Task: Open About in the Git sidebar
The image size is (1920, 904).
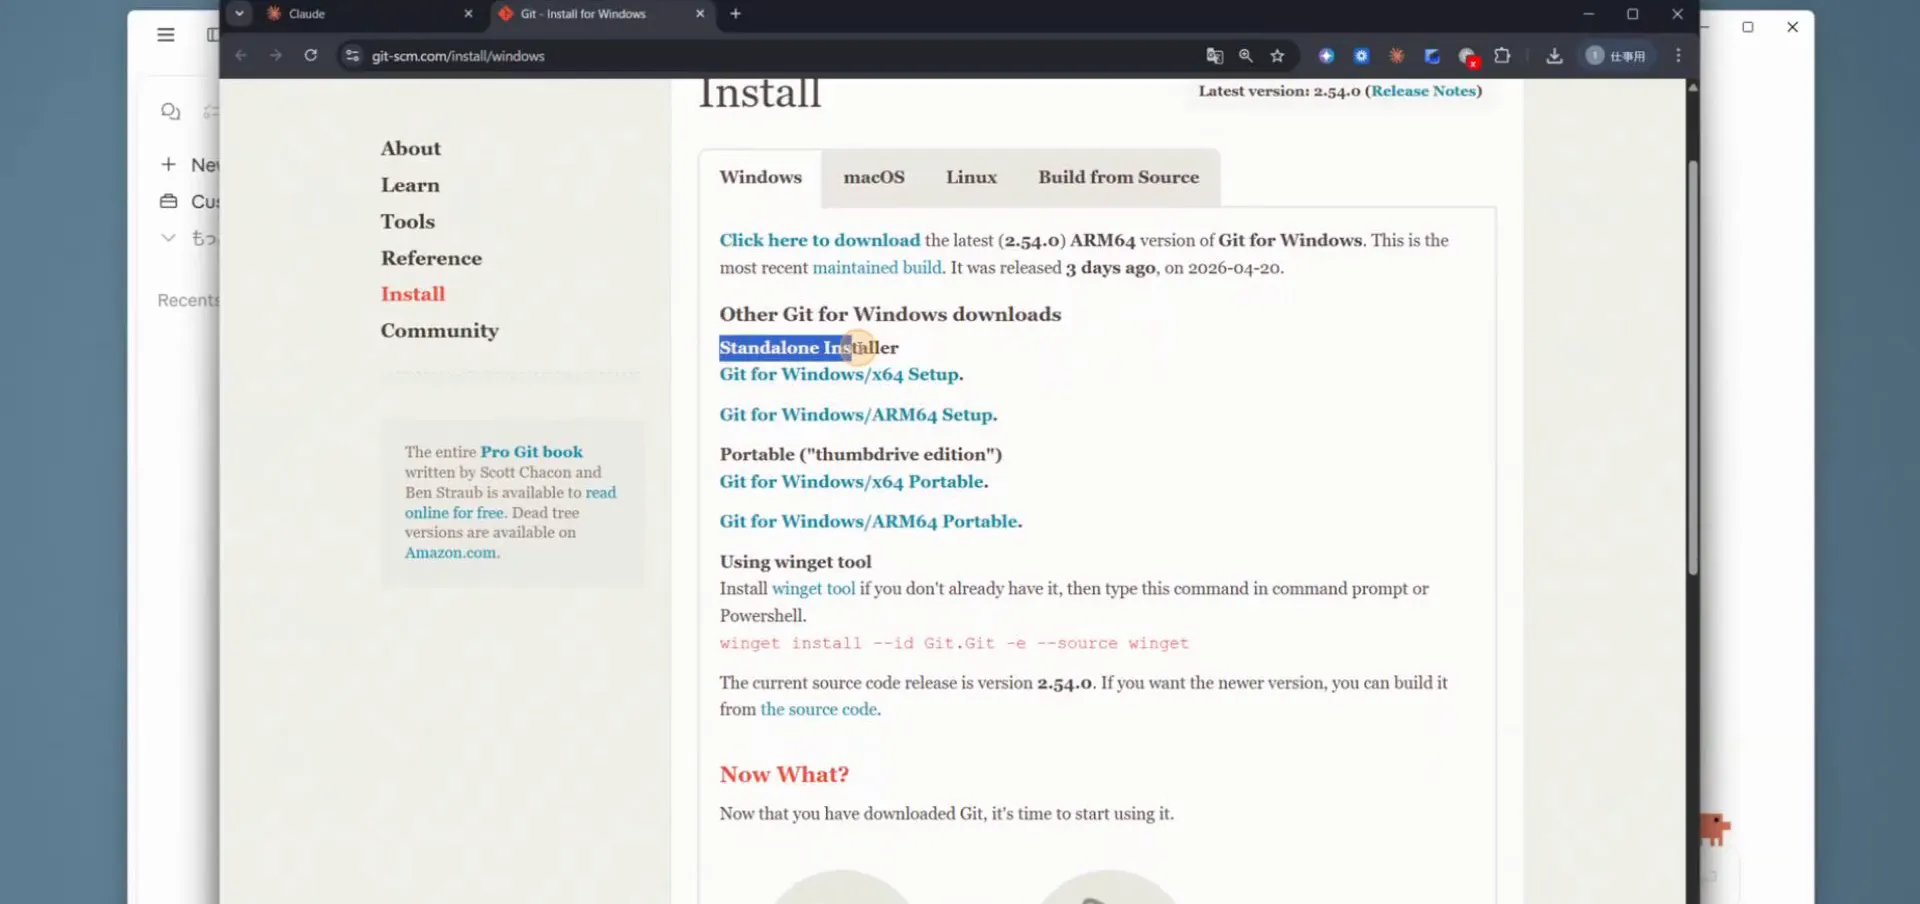Action: pyautogui.click(x=410, y=148)
